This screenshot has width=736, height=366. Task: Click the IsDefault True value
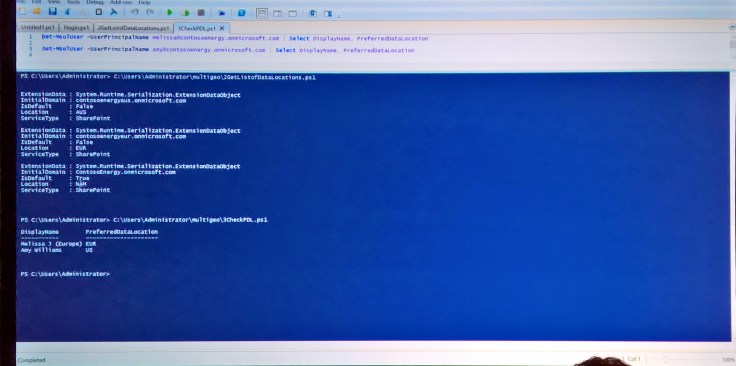click(x=82, y=178)
